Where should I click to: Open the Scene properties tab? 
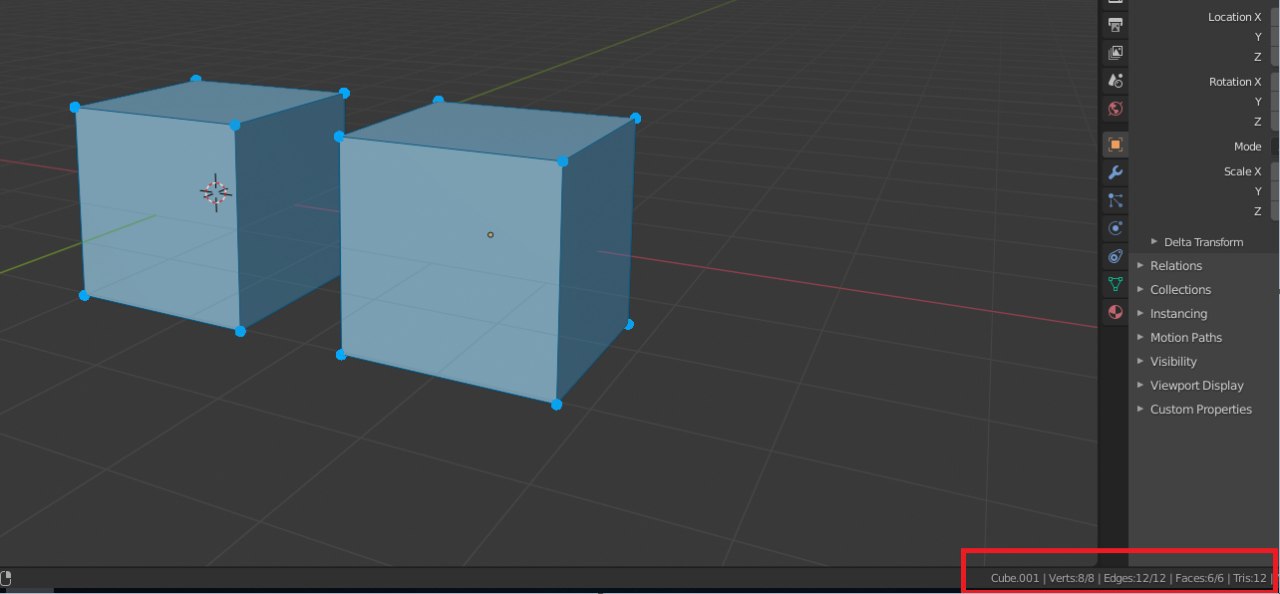(1116, 80)
